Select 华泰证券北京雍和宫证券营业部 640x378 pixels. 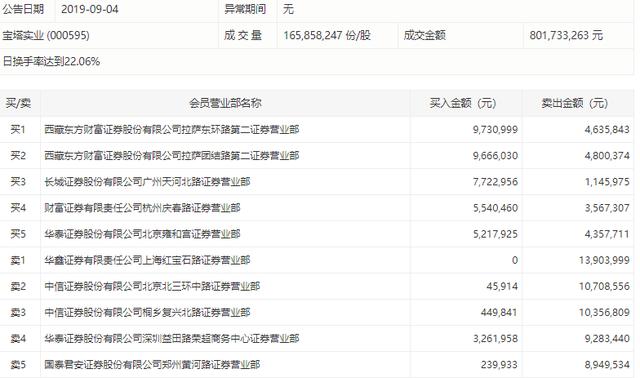point(142,234)
